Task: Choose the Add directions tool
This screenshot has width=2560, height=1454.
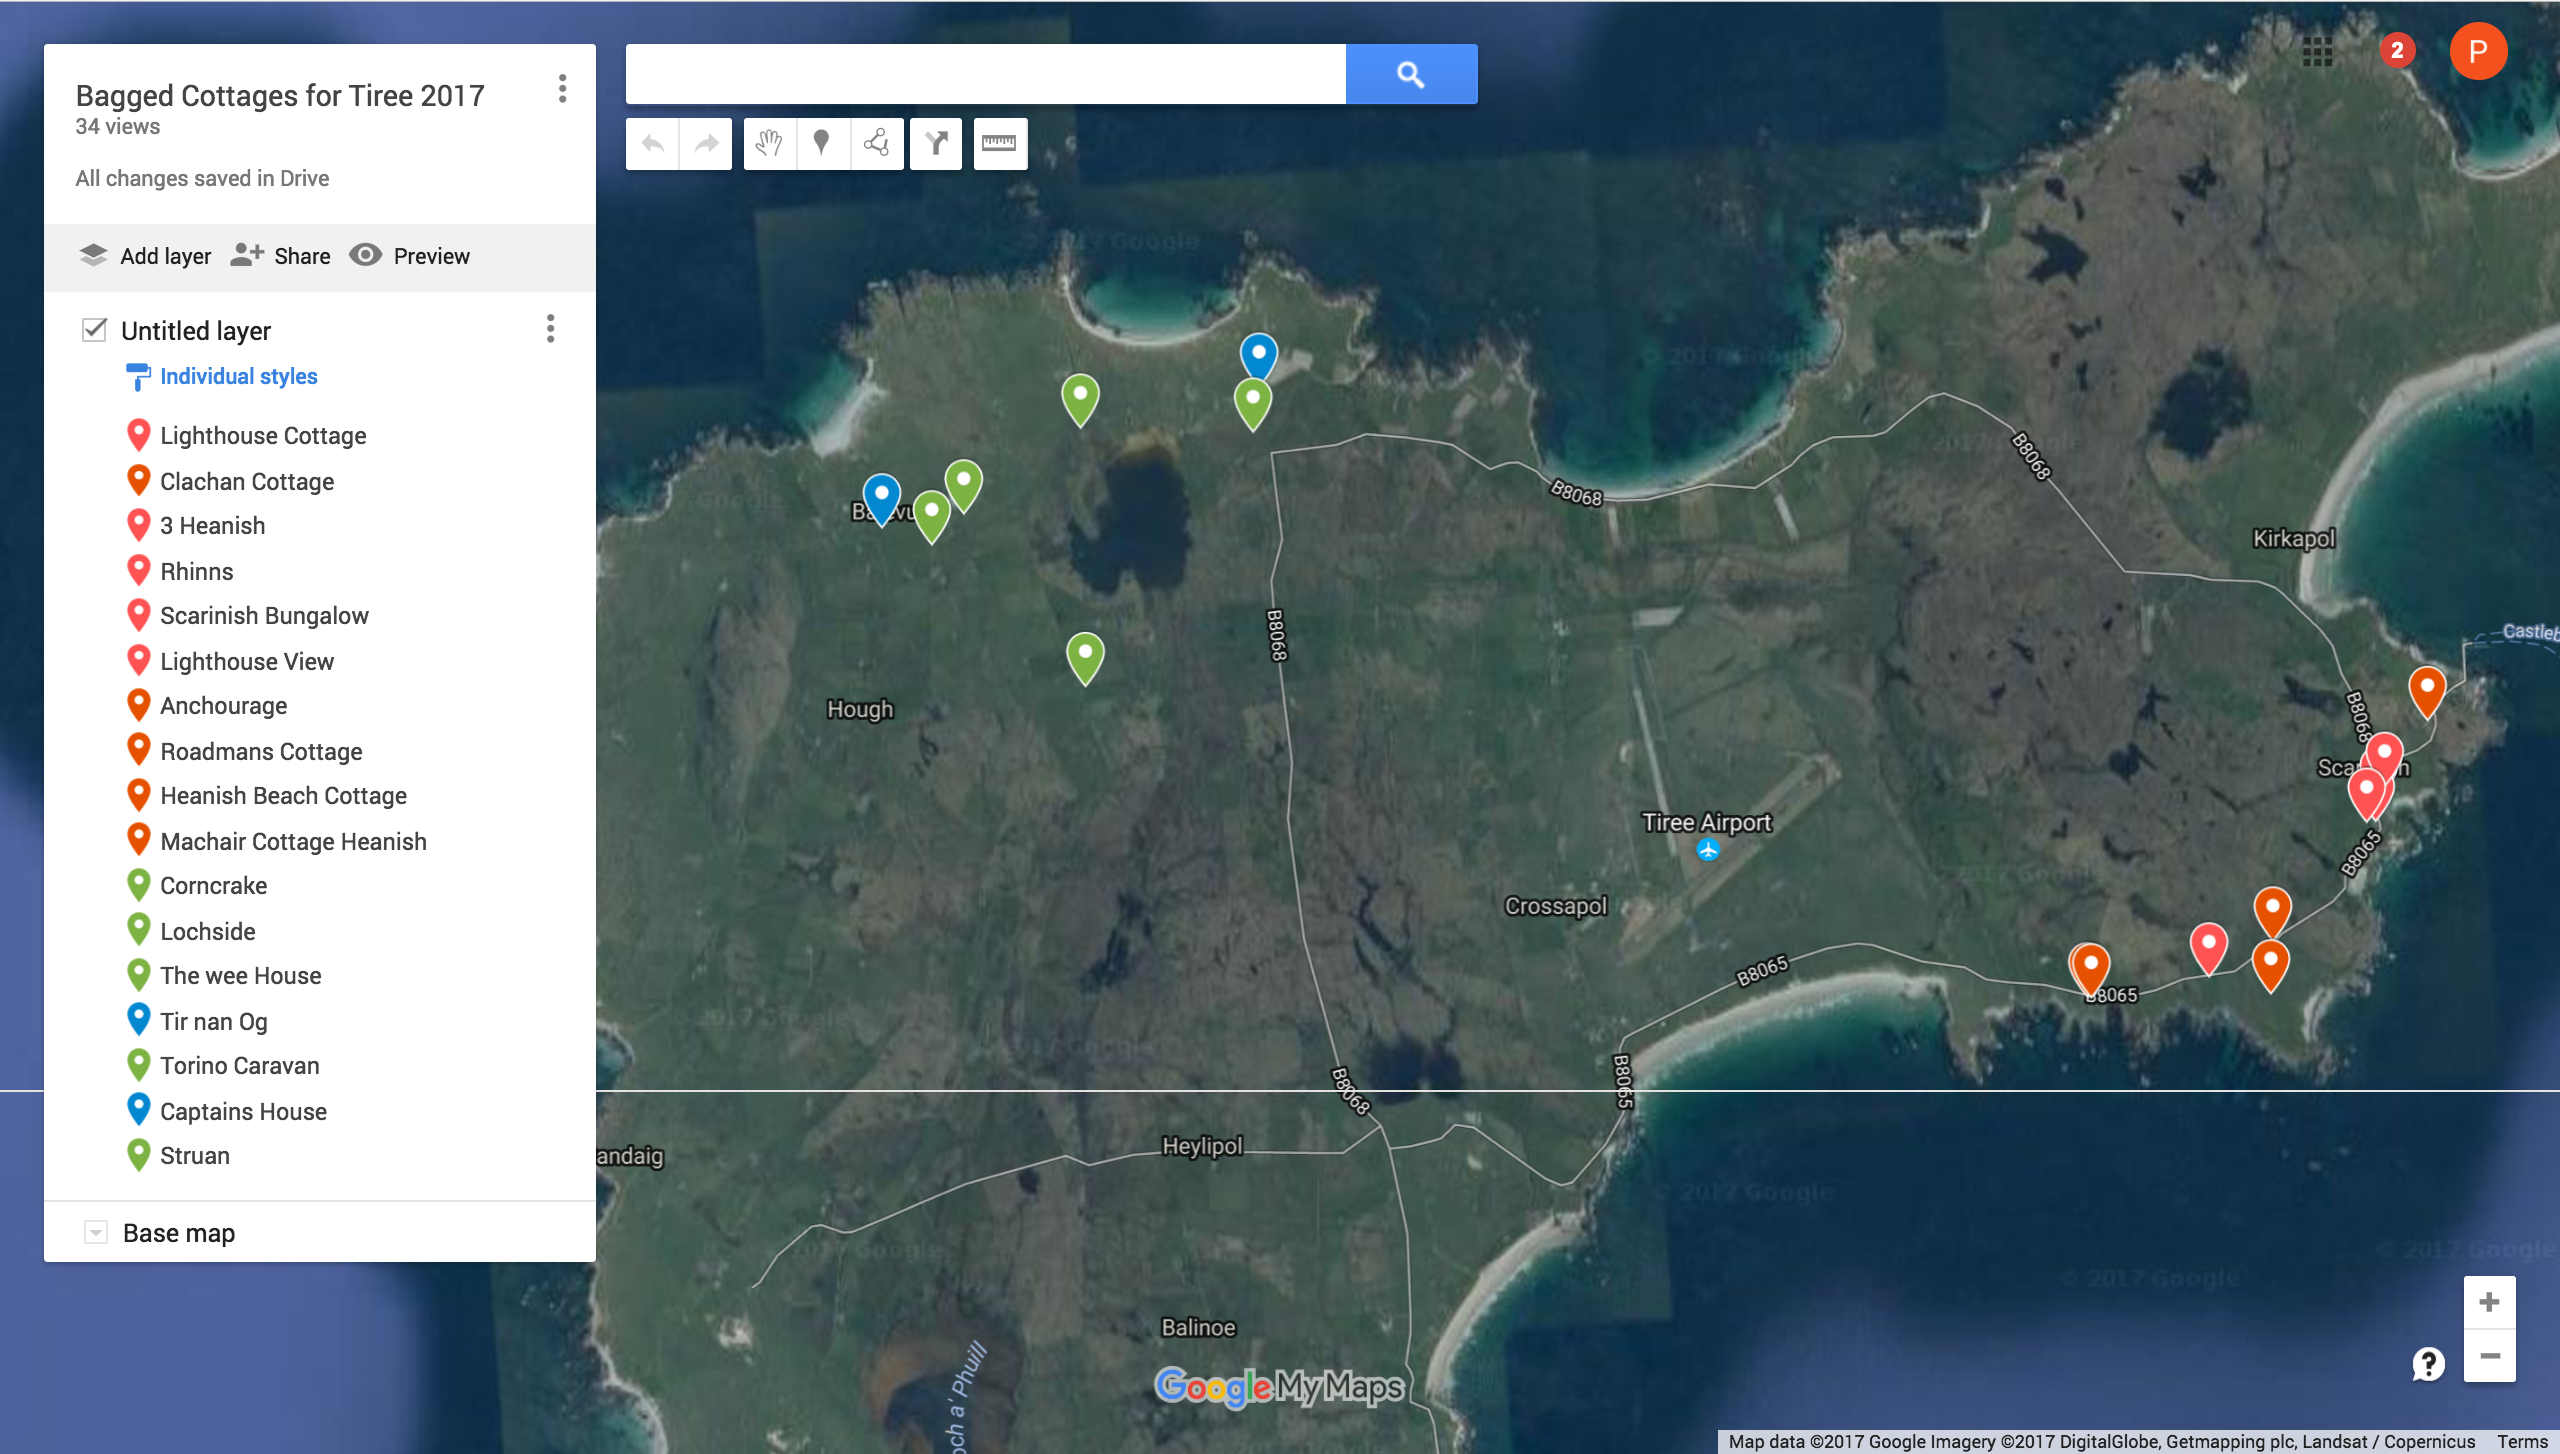Action: (936, 143)
